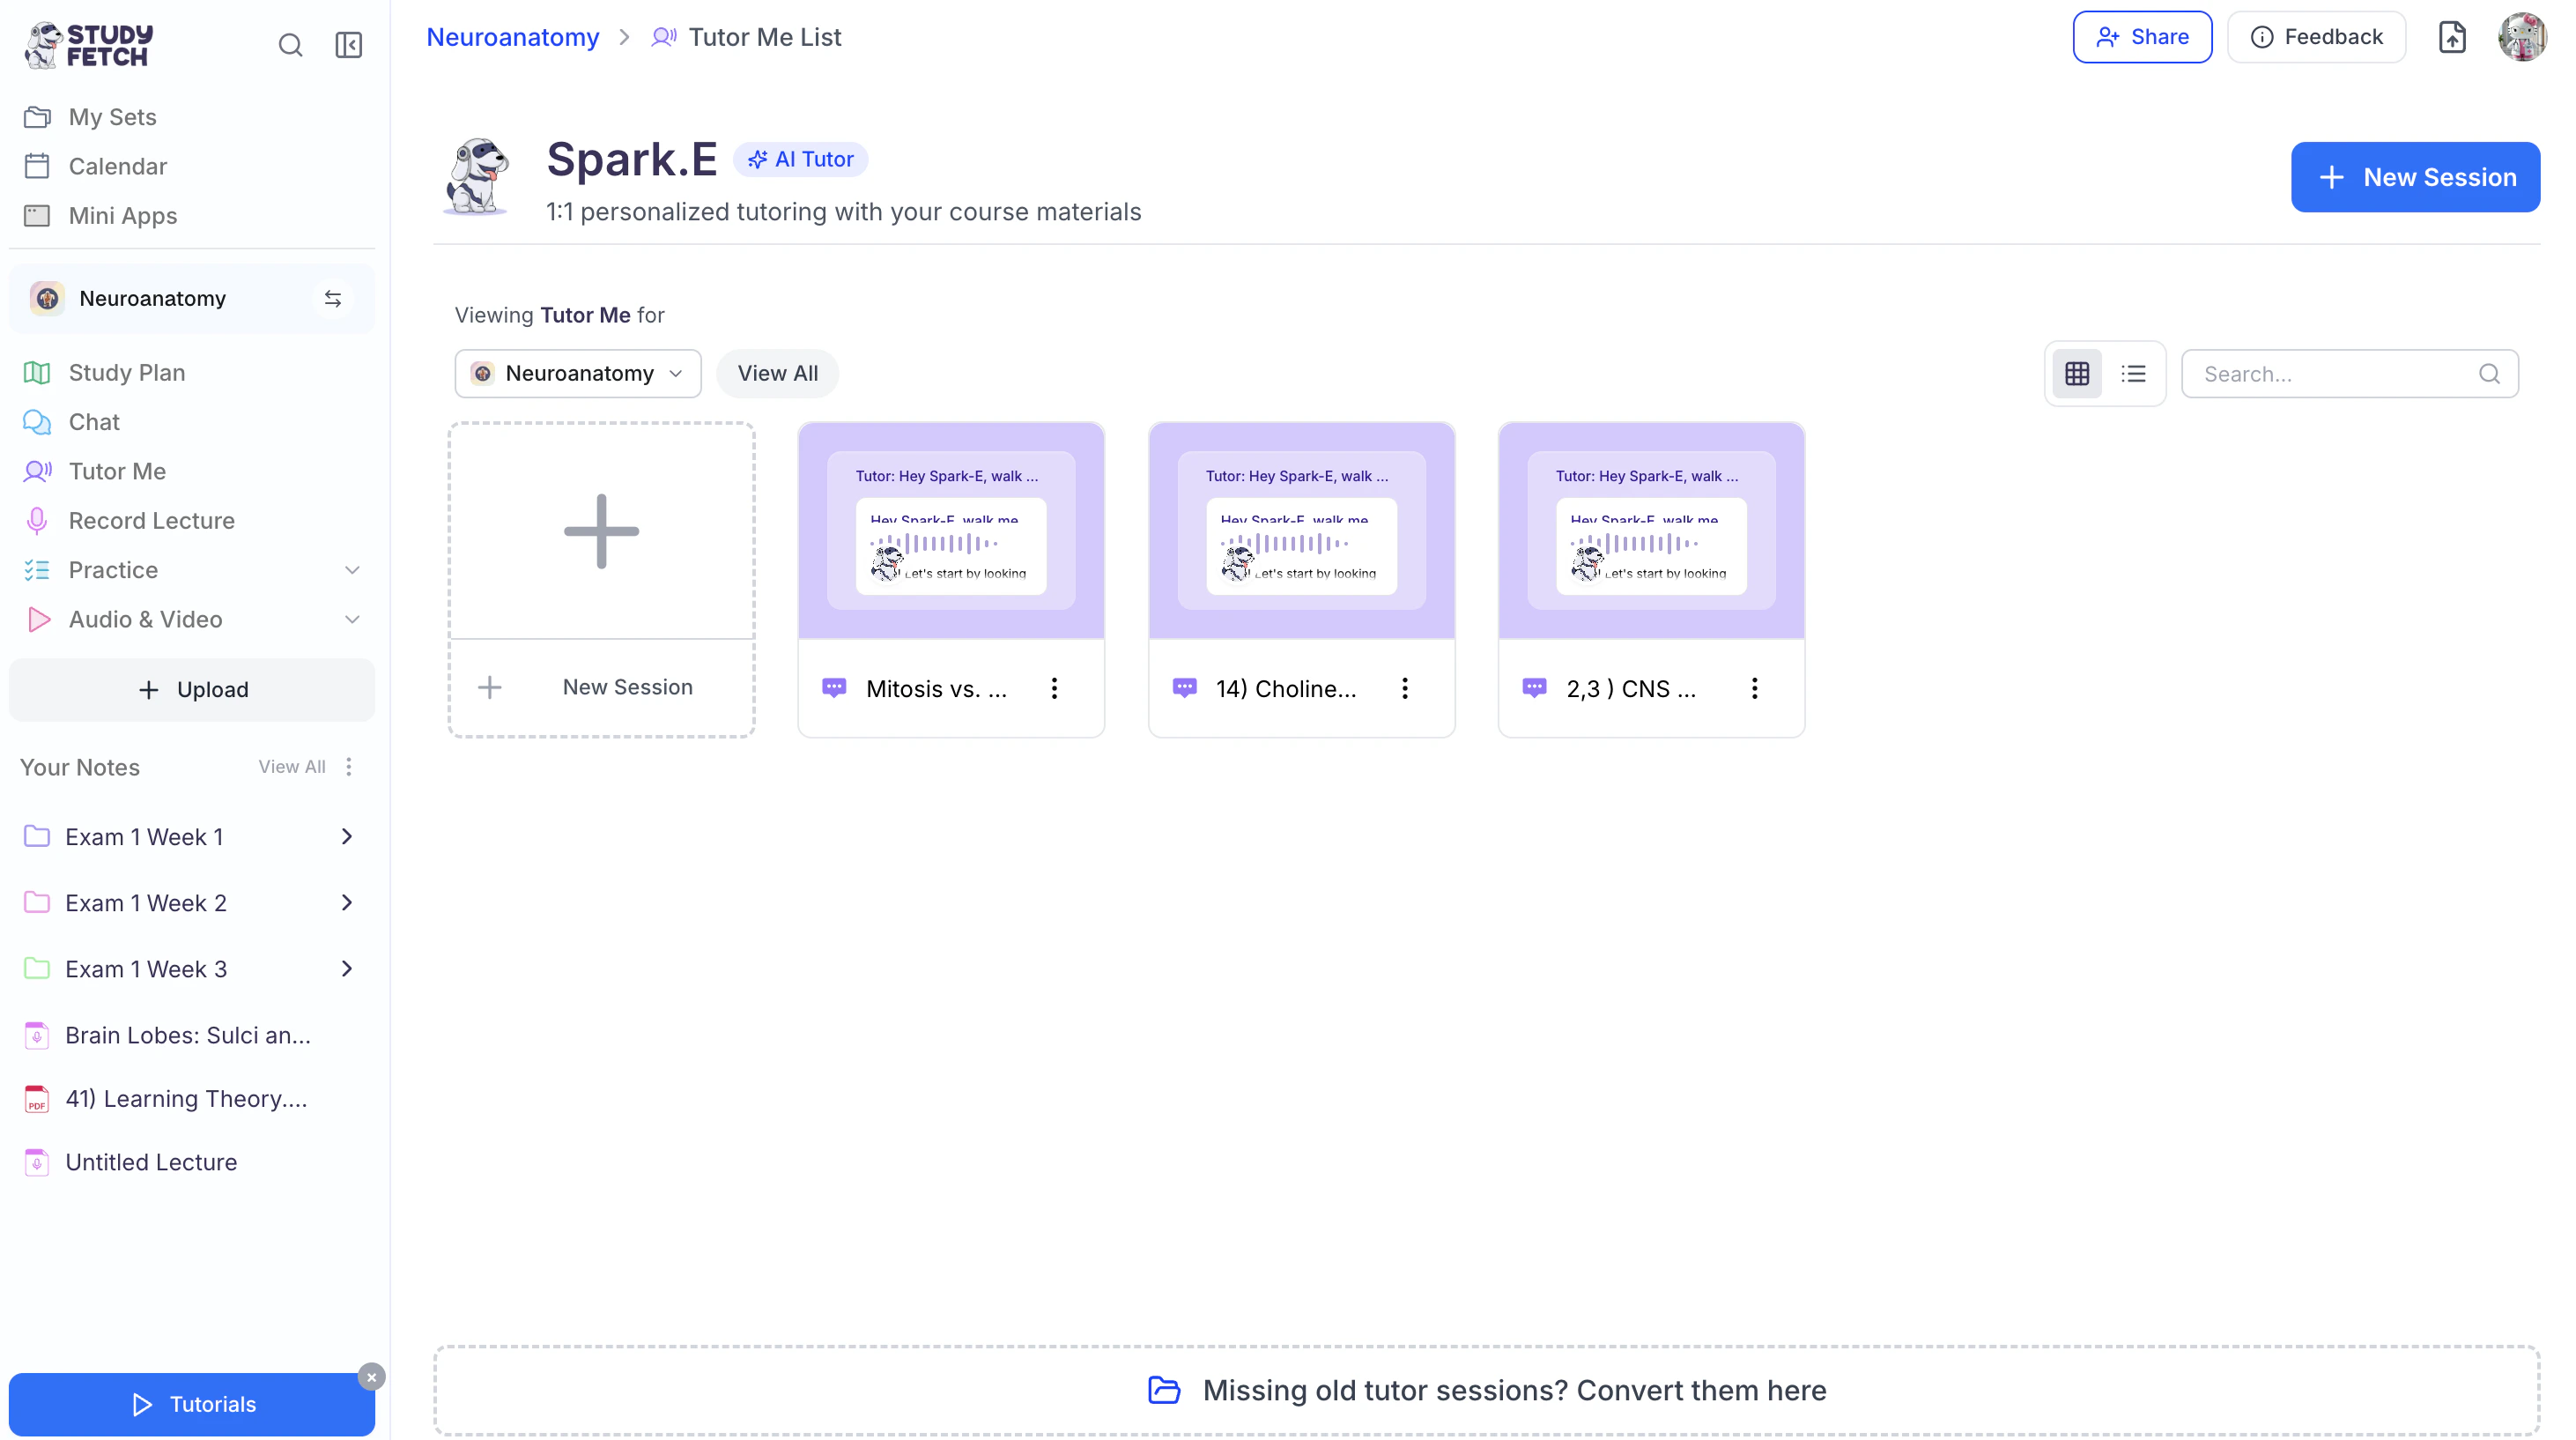
Task: Collapse the left sidebar panel icon
Action: (x=348, y=45)
